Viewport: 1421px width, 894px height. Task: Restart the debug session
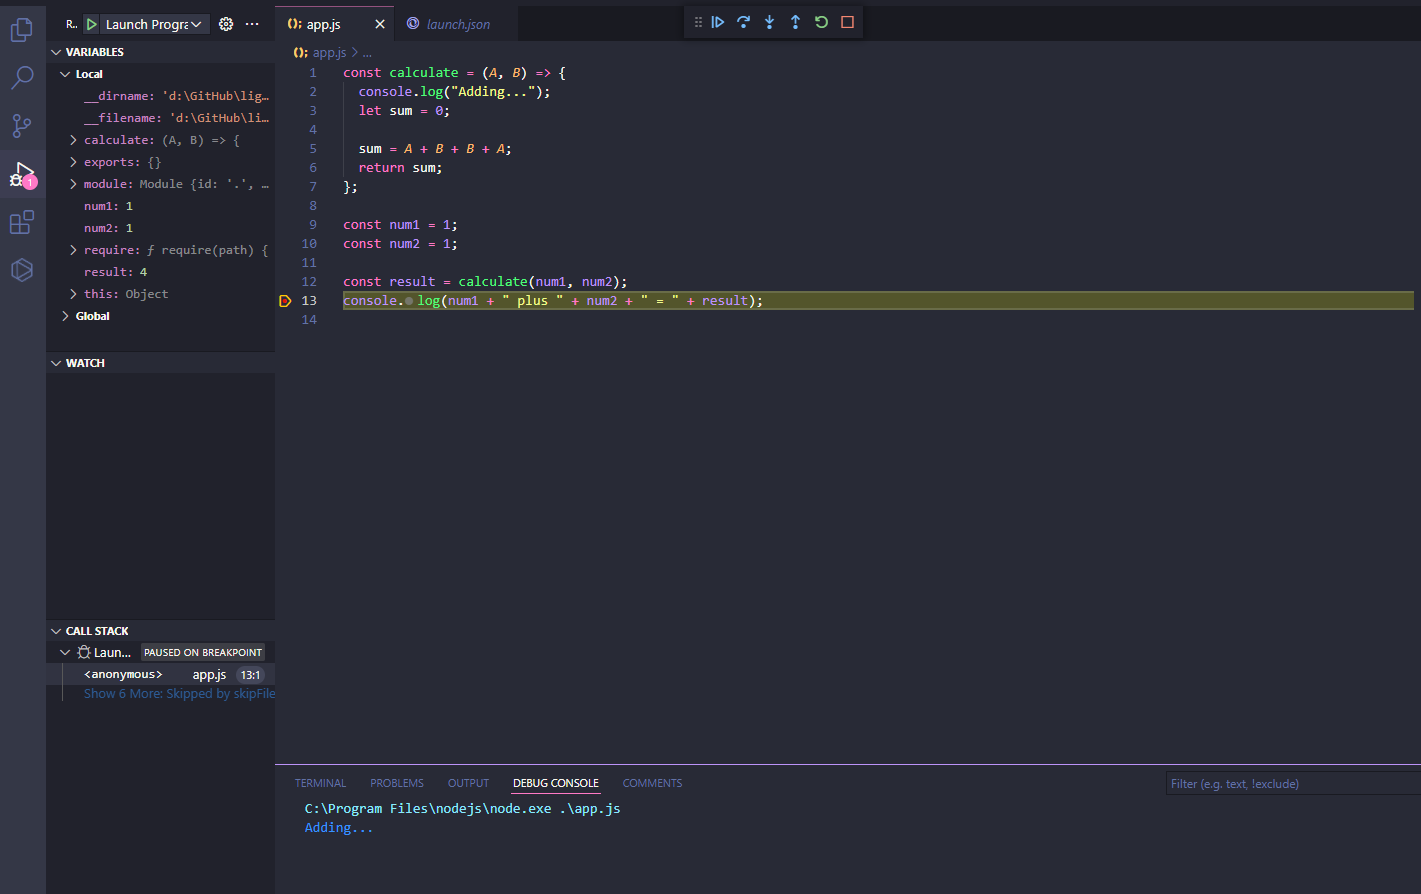coord(821,21)
